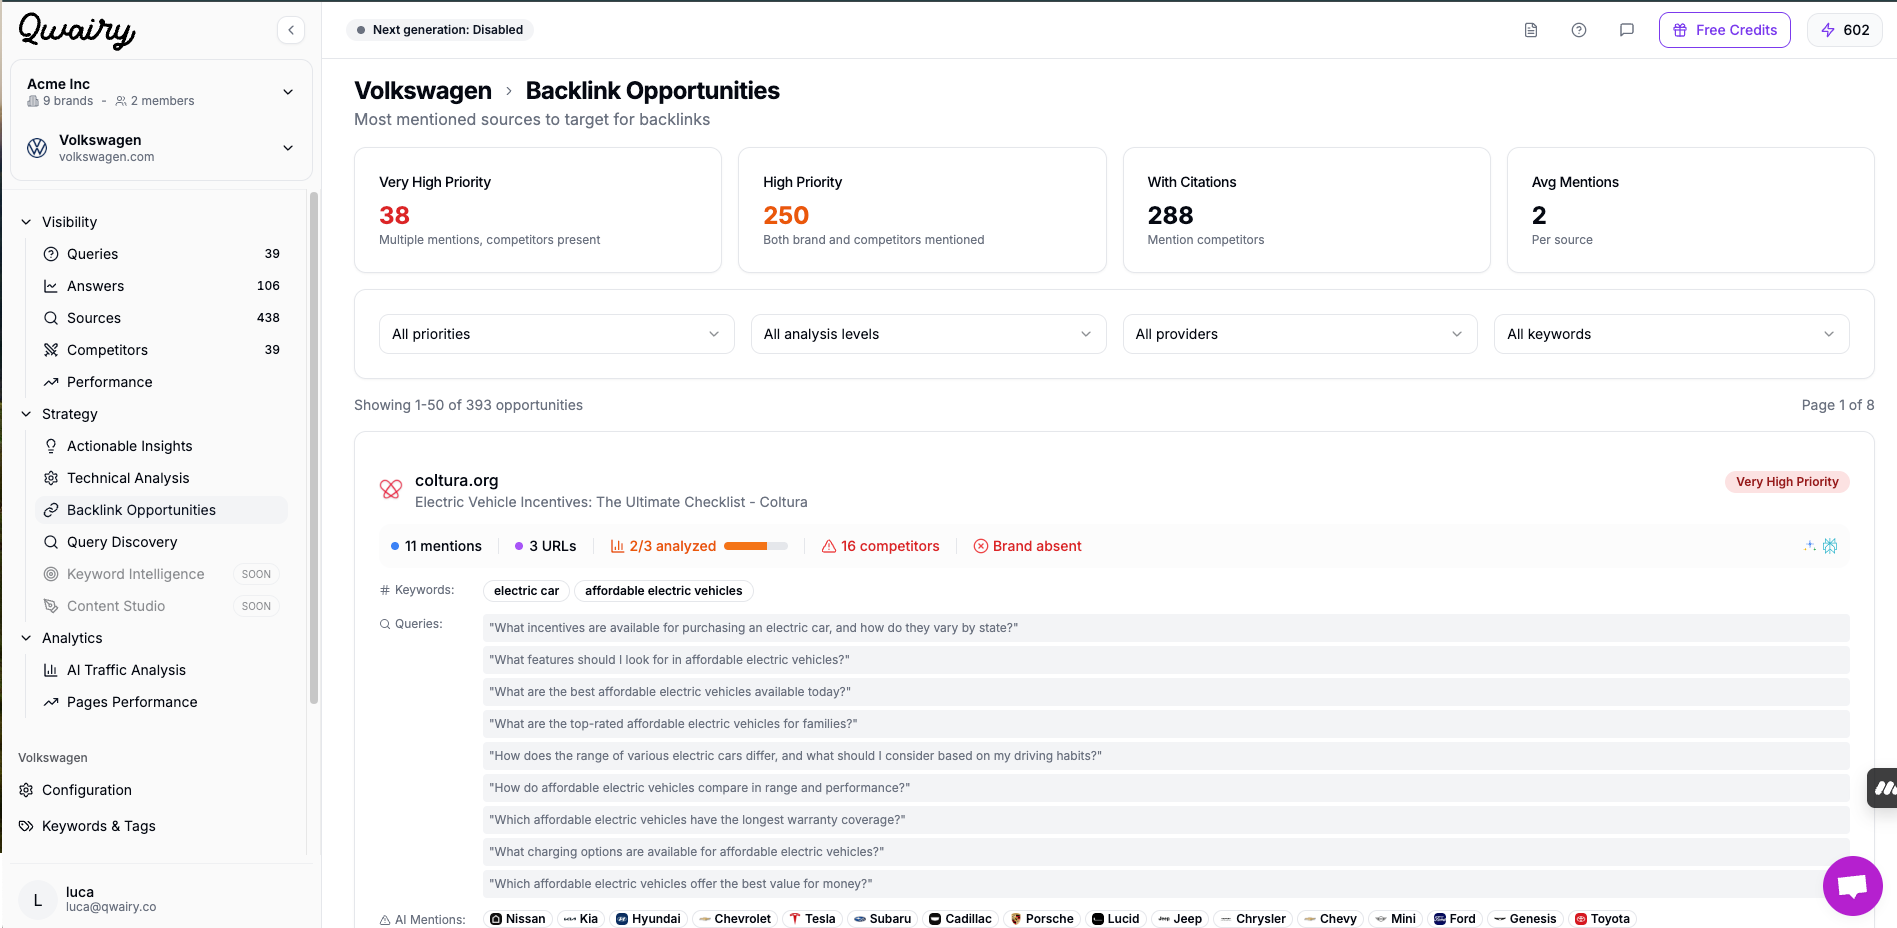
Task: Click the query about electric car incentives by state
Action: coord(1166,628)
